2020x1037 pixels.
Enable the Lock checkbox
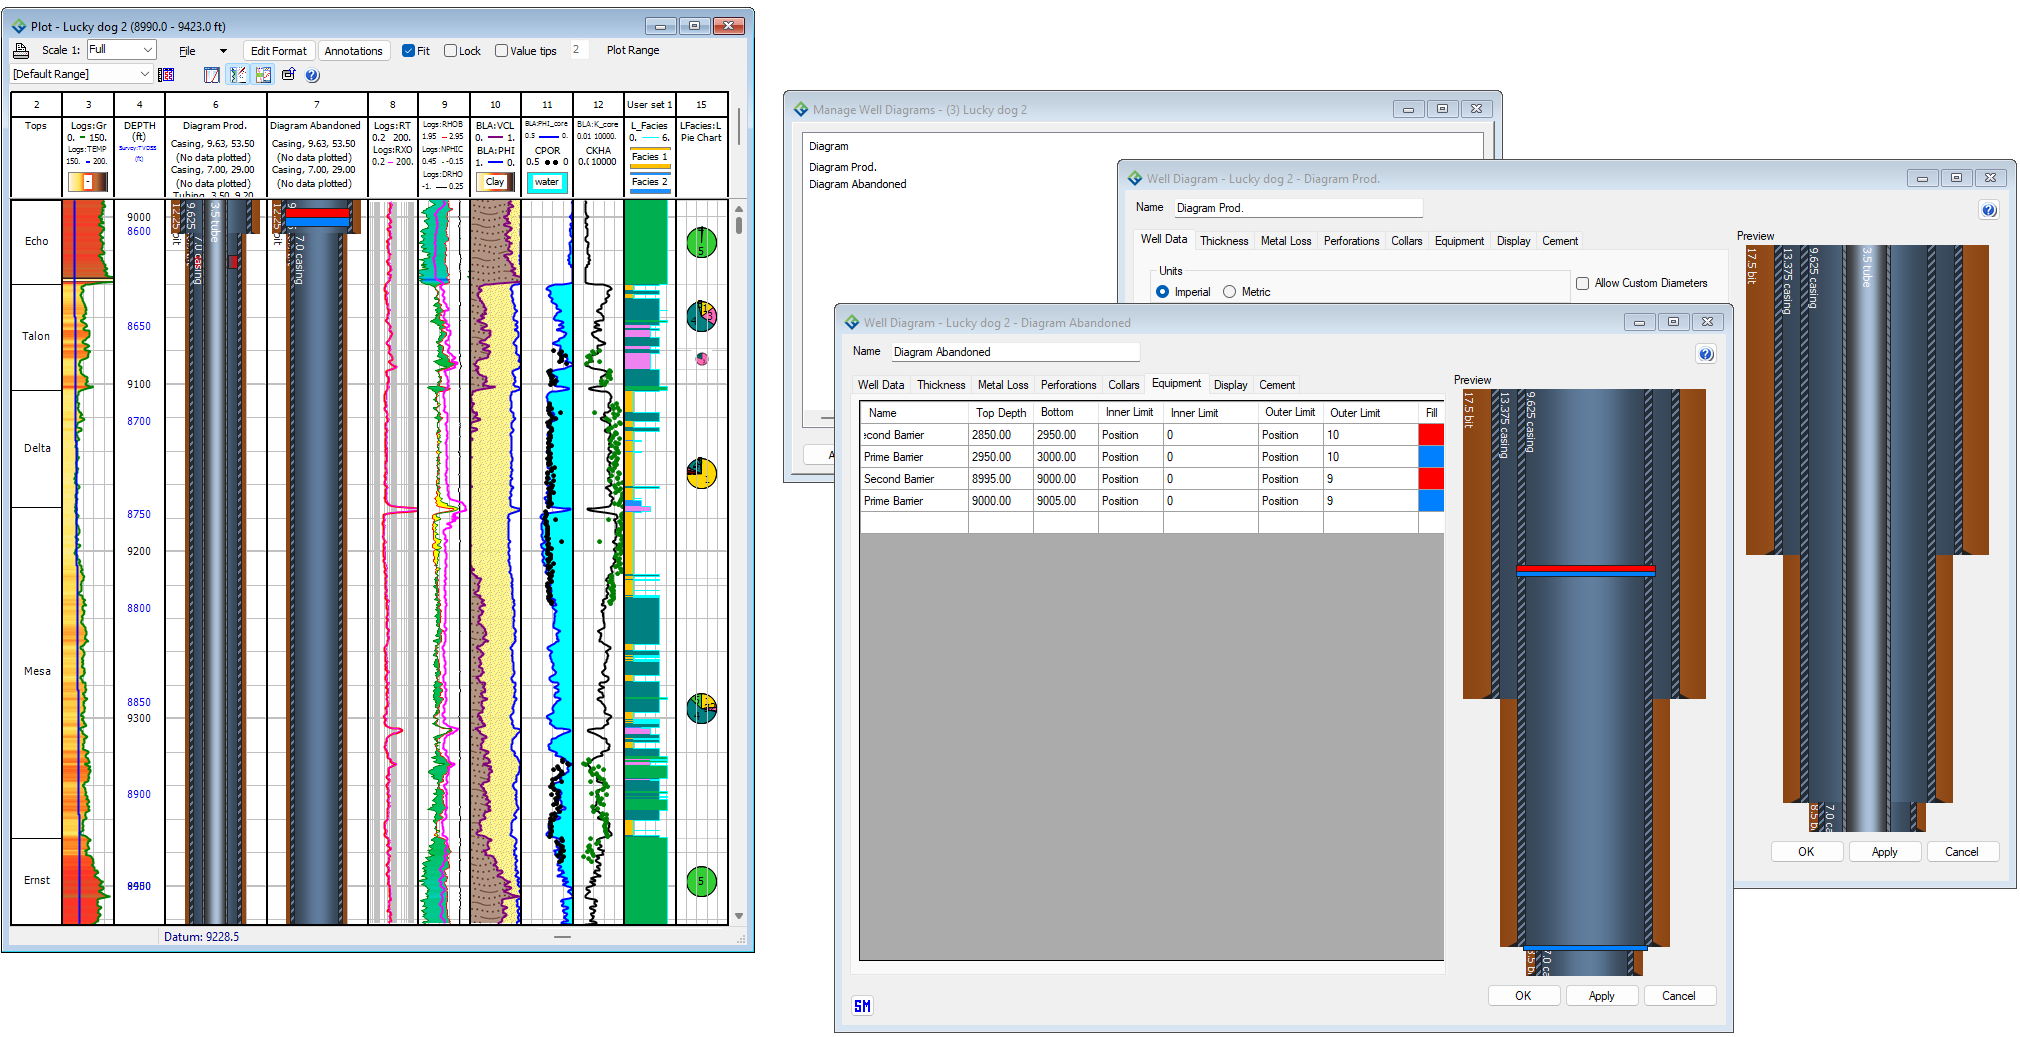coord(450,51)
